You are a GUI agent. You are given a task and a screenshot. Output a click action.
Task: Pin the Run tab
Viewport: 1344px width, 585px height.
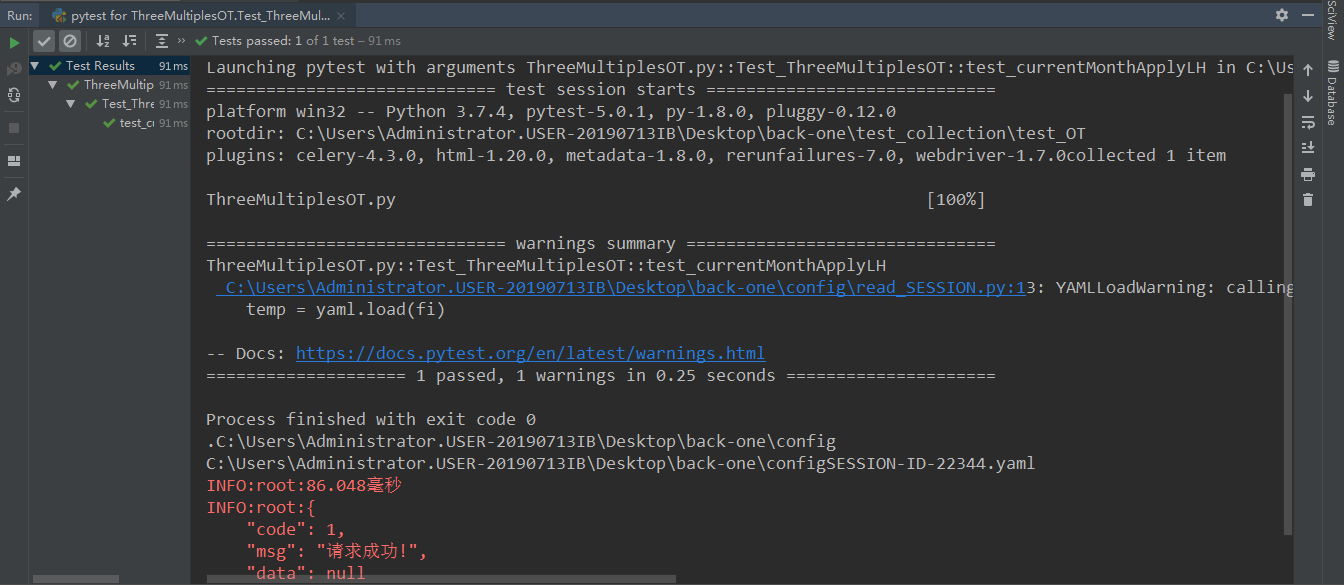pos(14,194)
